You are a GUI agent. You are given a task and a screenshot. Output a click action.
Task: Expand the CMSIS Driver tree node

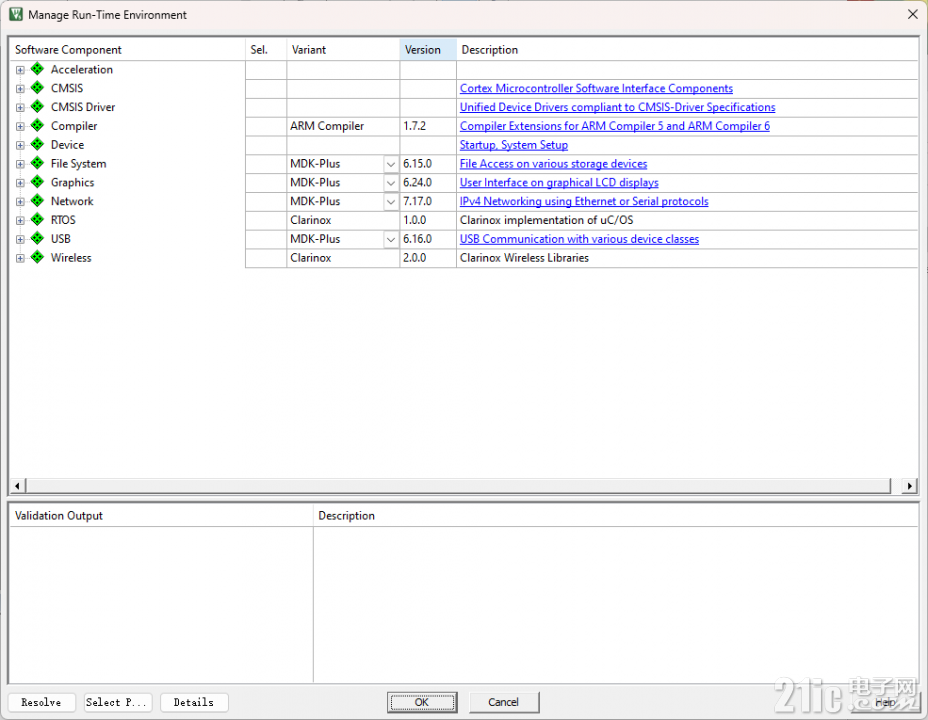[20, 108]
